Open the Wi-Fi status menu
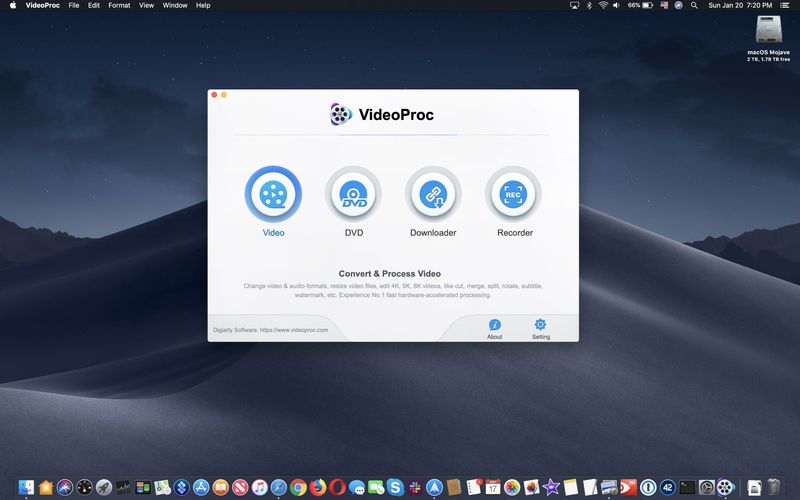The height and width of the screenshot is (500, 800). click(x=603, y=5)
